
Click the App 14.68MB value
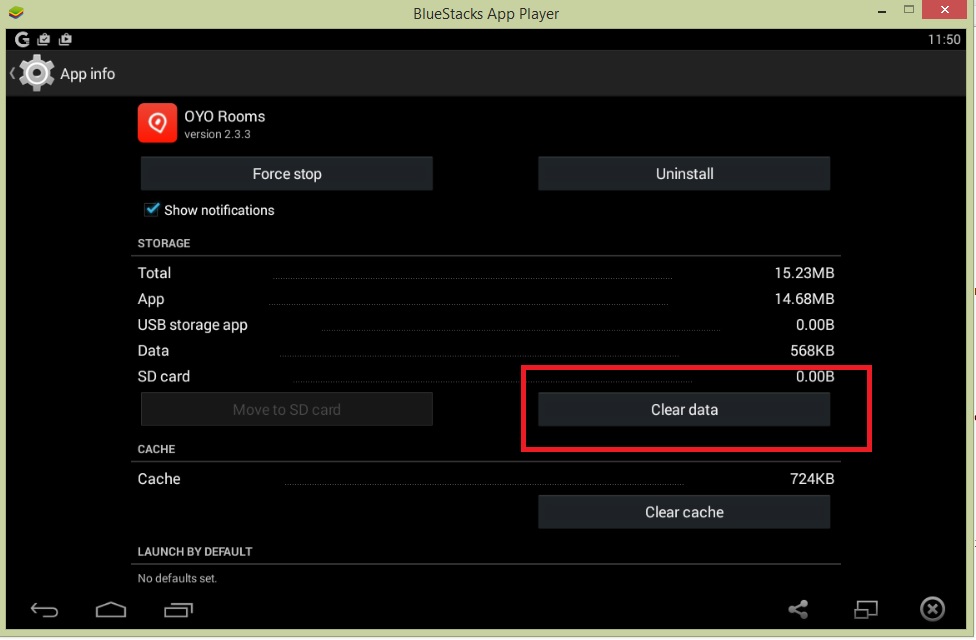(804, 299)
